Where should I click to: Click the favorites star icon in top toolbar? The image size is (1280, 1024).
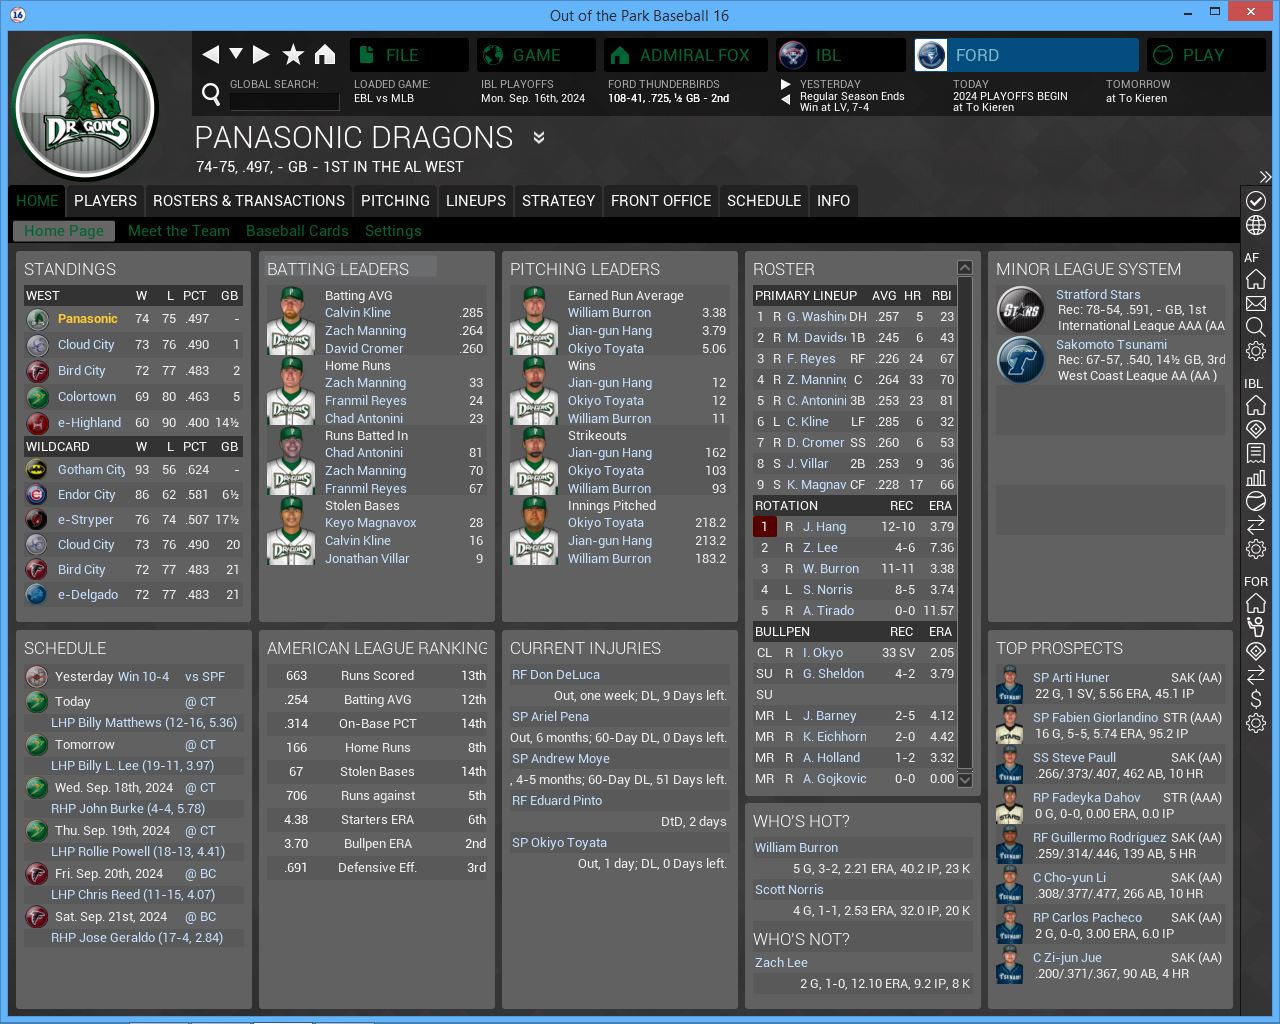pyautogui.click(x=293, y=55)
